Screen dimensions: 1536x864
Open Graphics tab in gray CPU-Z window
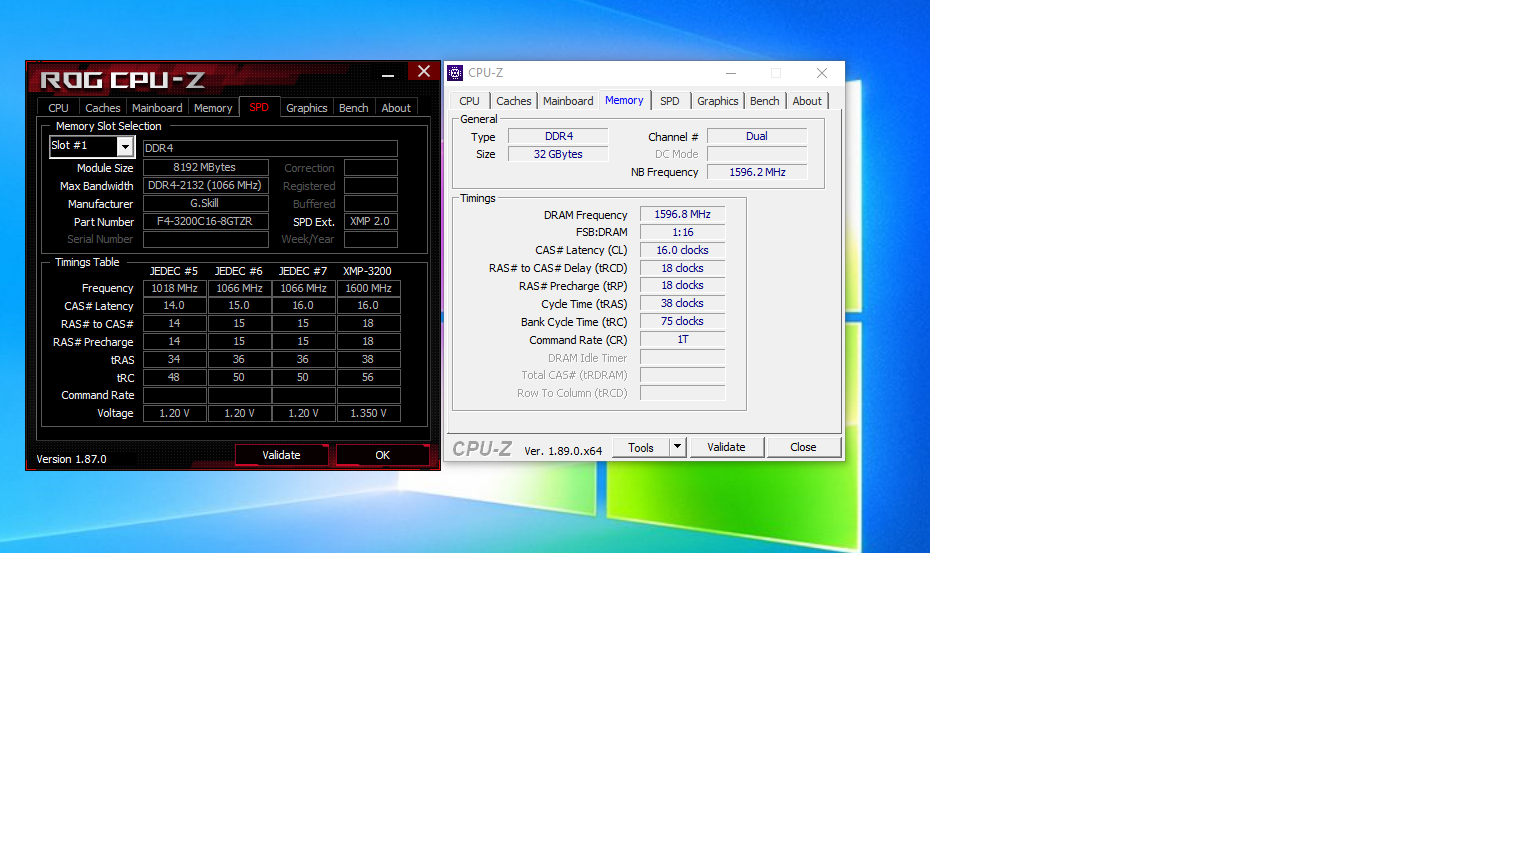point(718,101)
